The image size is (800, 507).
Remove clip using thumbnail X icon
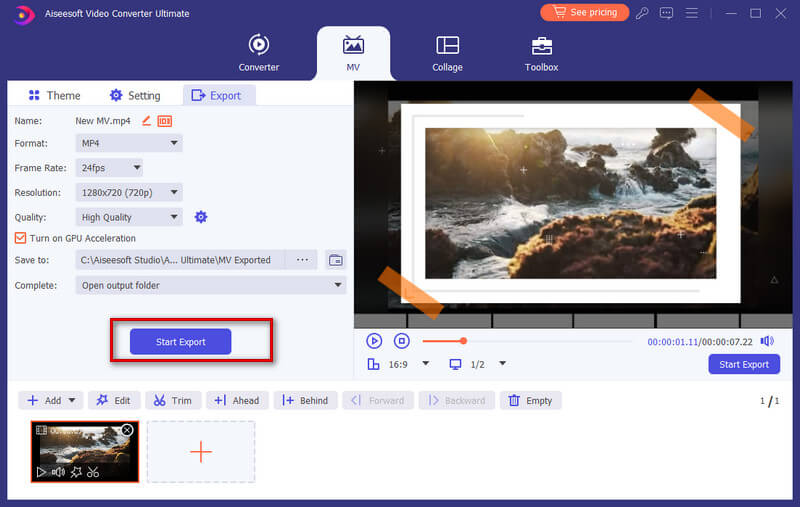coord(127,430)
